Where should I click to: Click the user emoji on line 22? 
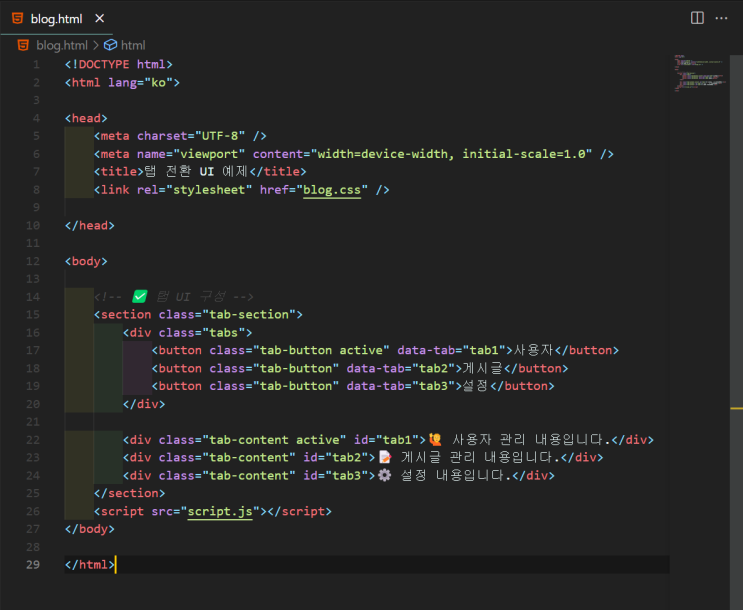point(435,439)
